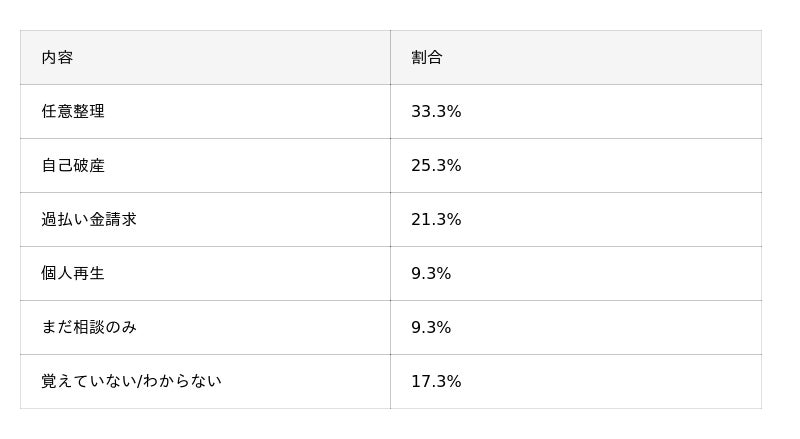Click the 9.3% value beside まだ相談のみ
Screen dimensions: 800x439
point(431,328)
